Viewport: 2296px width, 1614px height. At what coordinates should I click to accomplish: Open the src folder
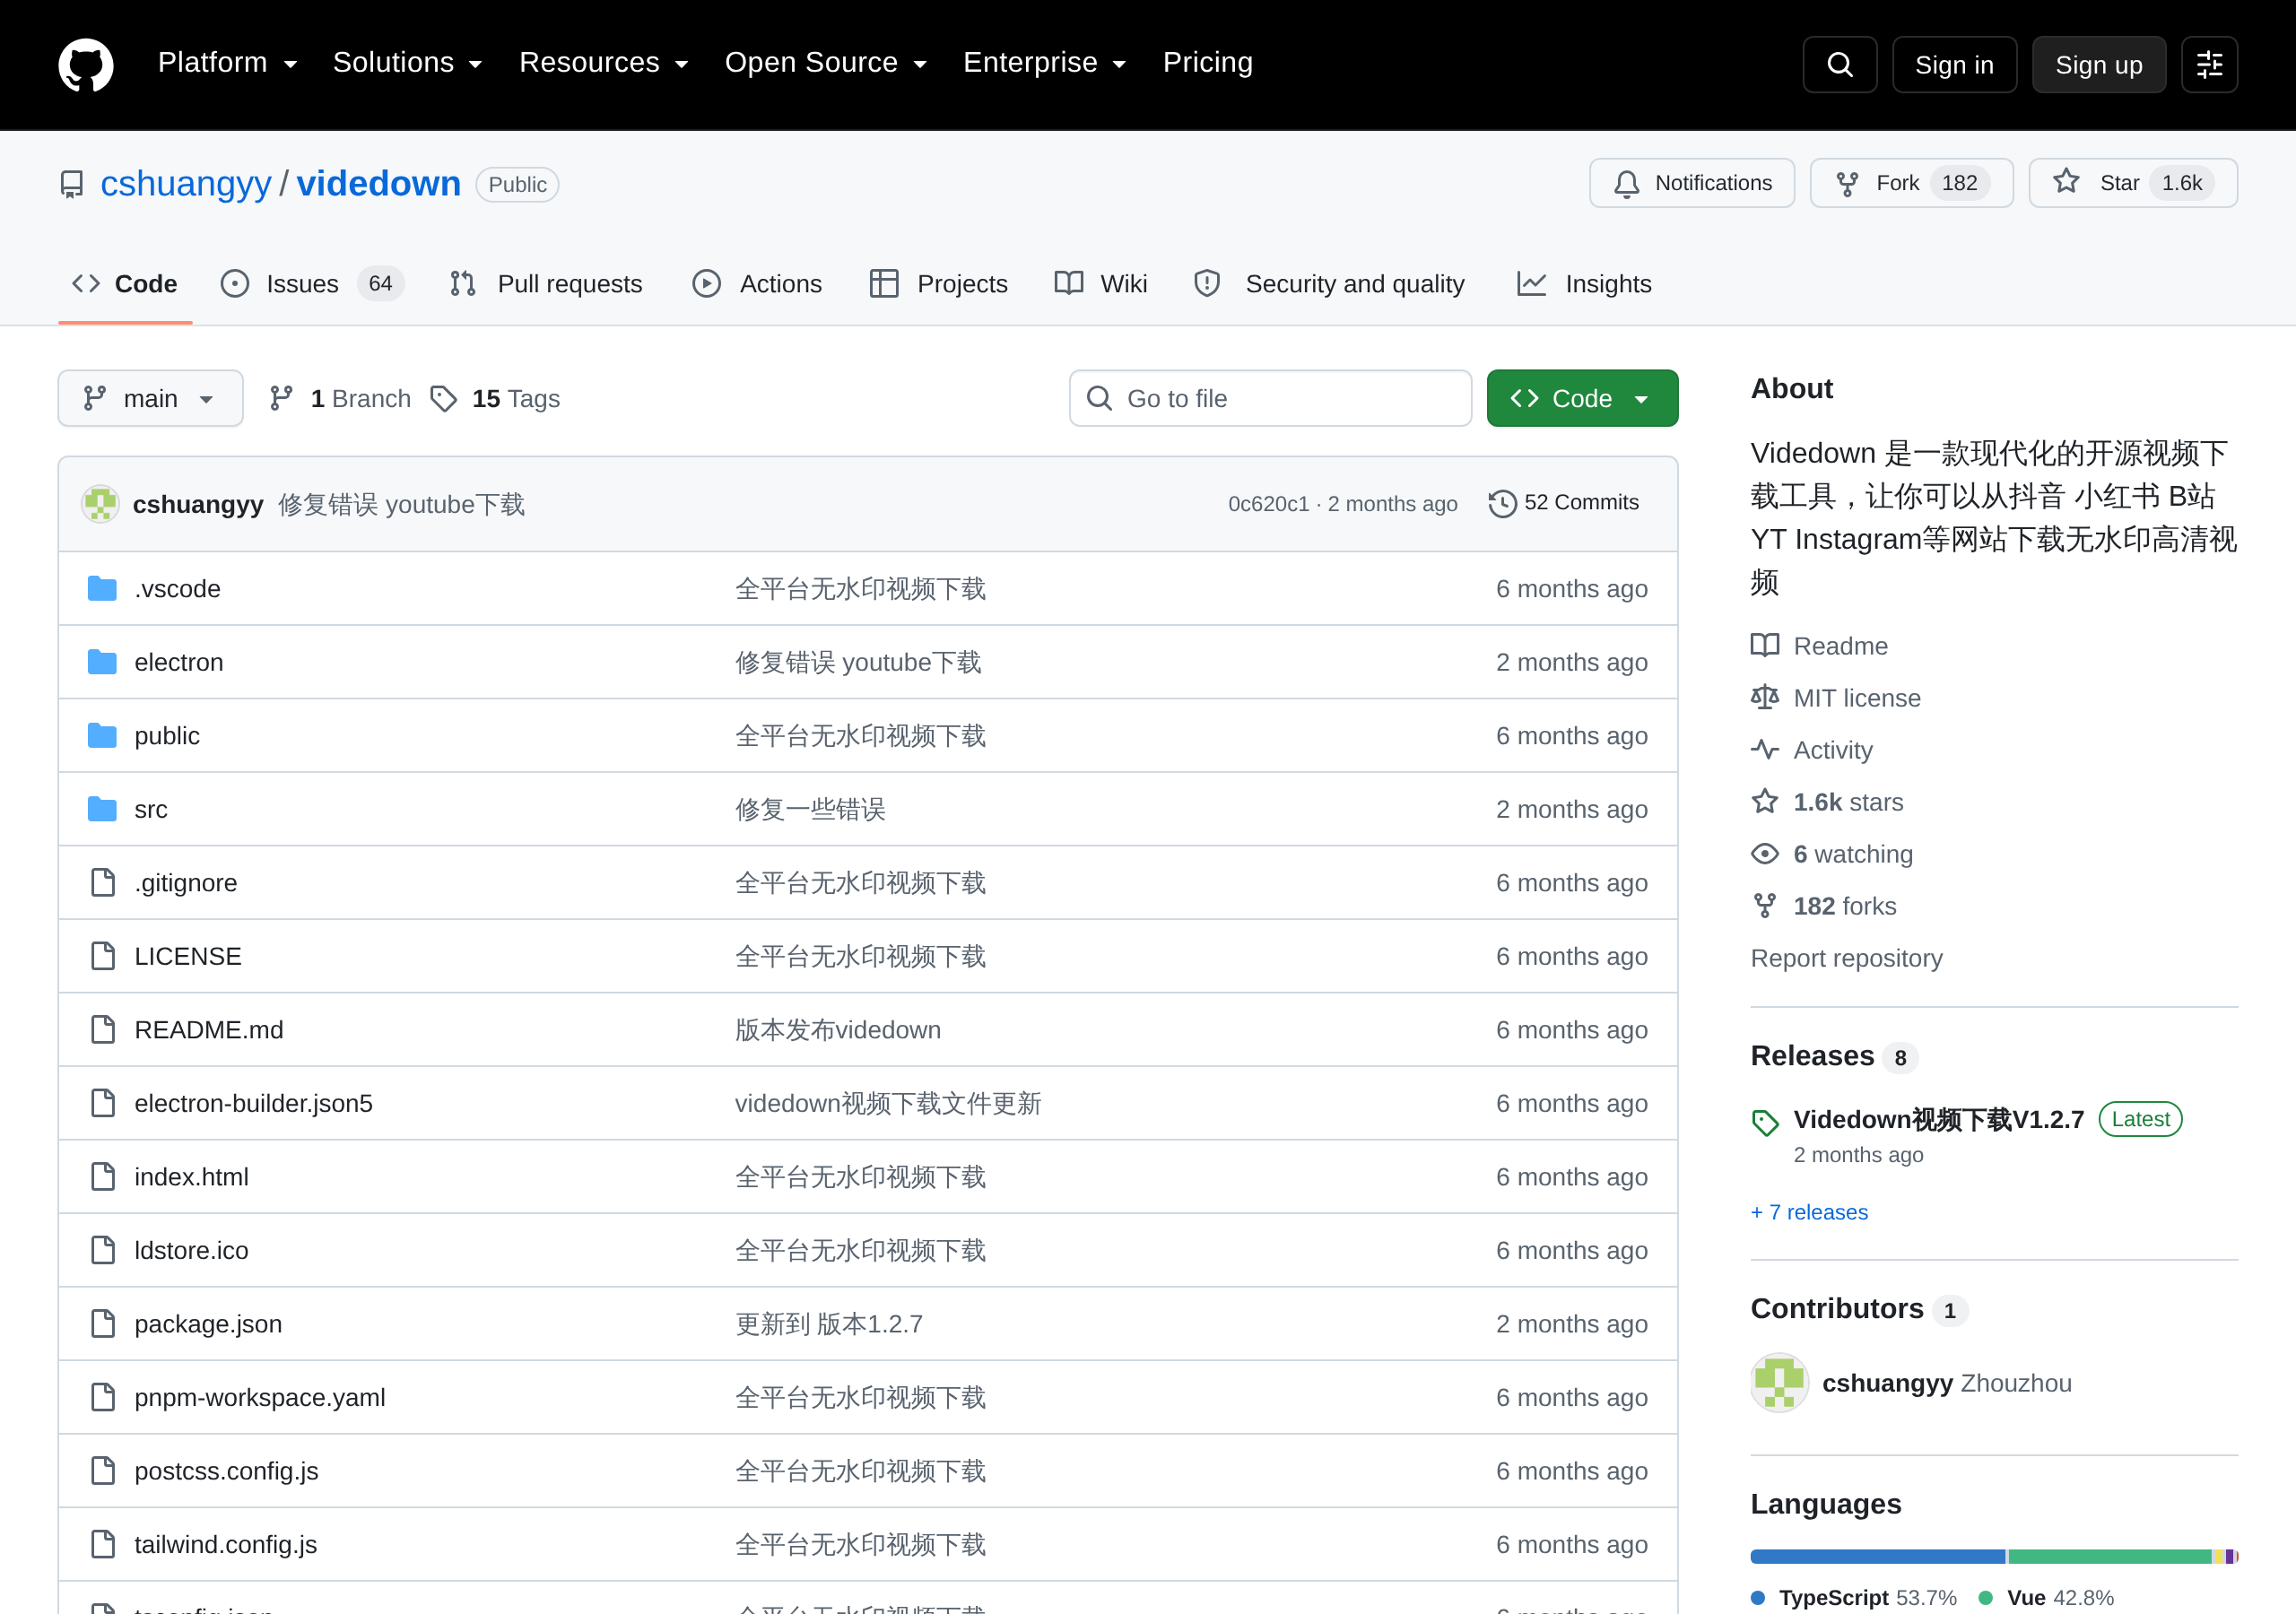151,809
